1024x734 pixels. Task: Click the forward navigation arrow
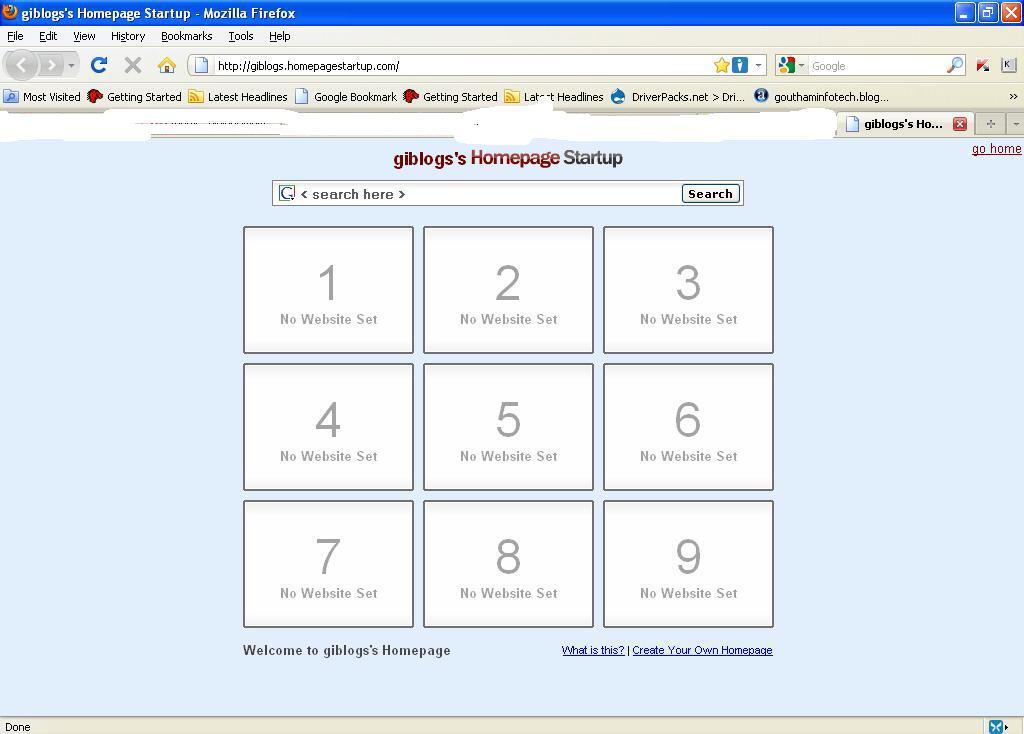tap(50, 64)
